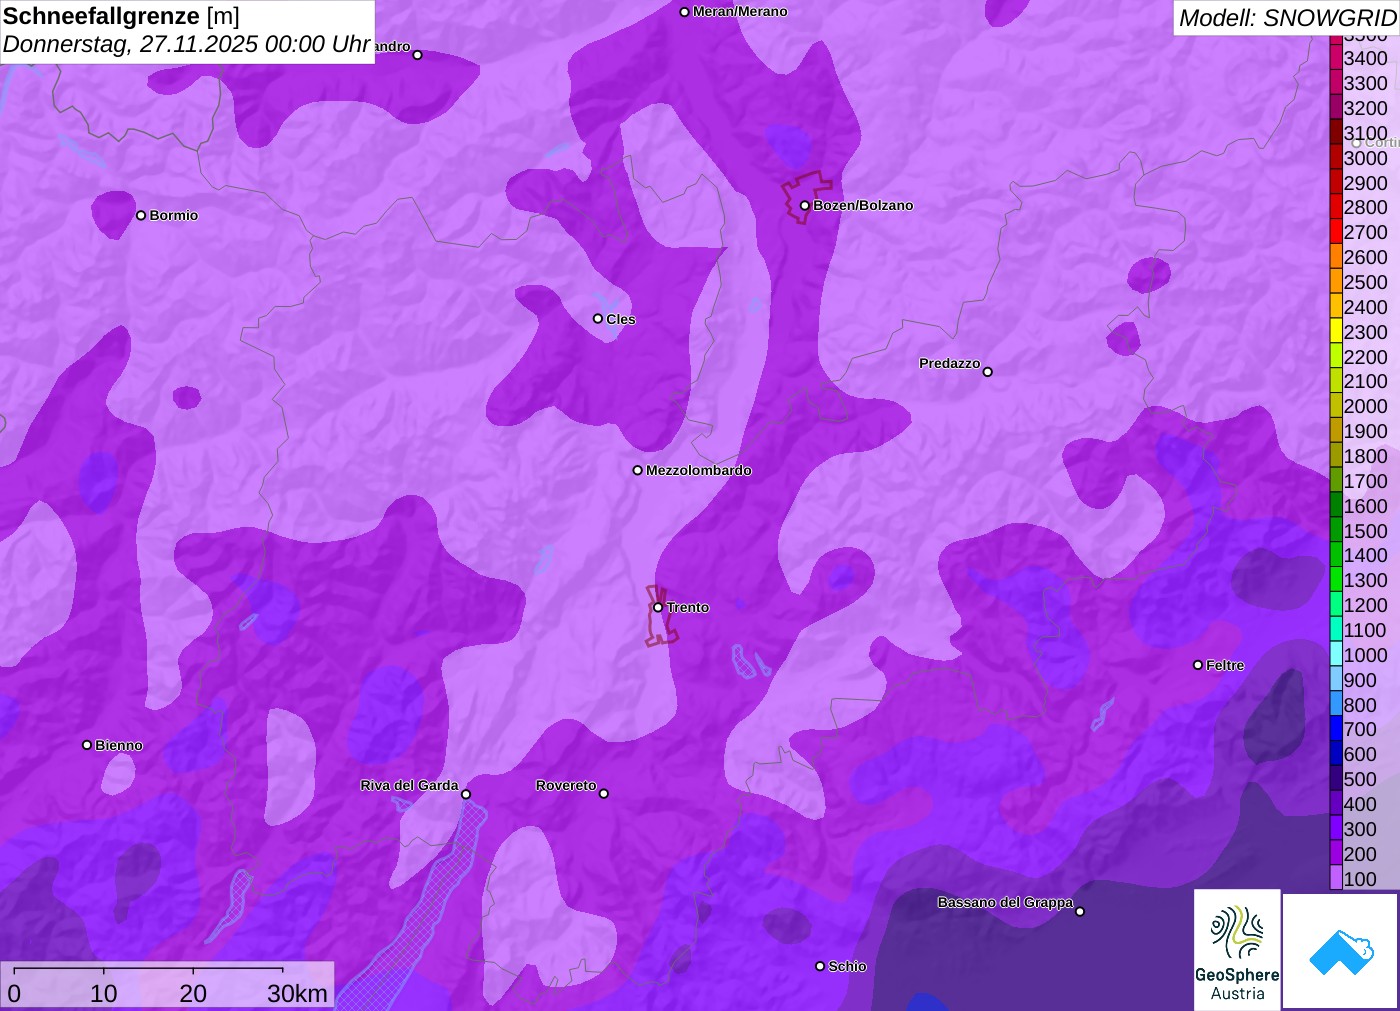Image resolution: width=1400 pixels, height=1011 pixels.
Task: Select the Bassano del Grappa marker
Action: pyautogui.click(x=1080, y=911)
